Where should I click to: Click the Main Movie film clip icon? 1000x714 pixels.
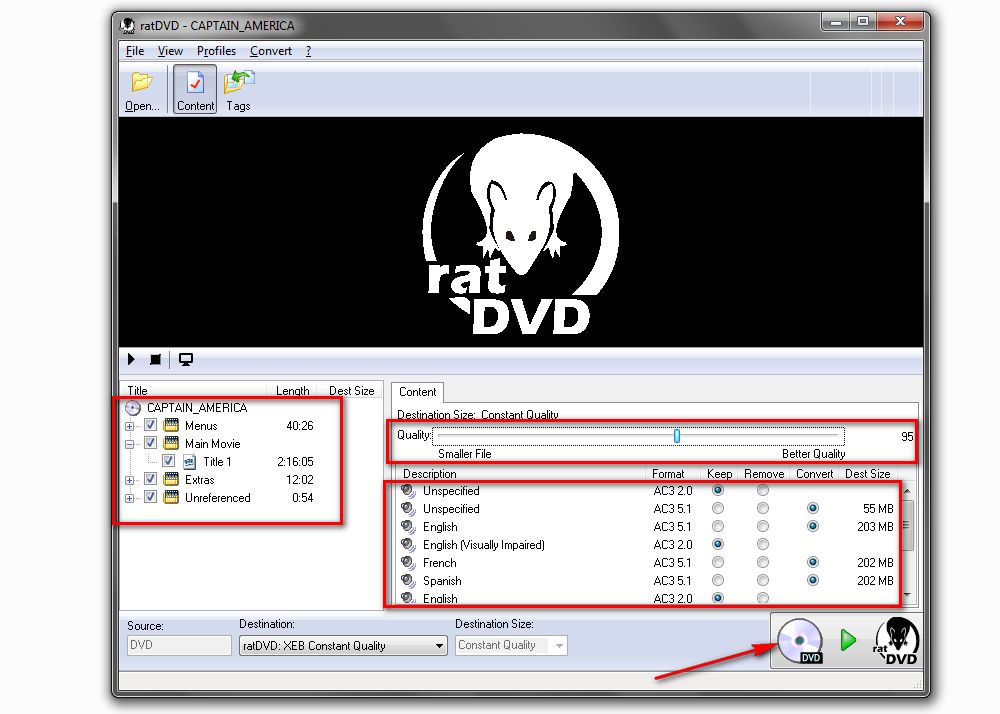[x=171, y=443]
